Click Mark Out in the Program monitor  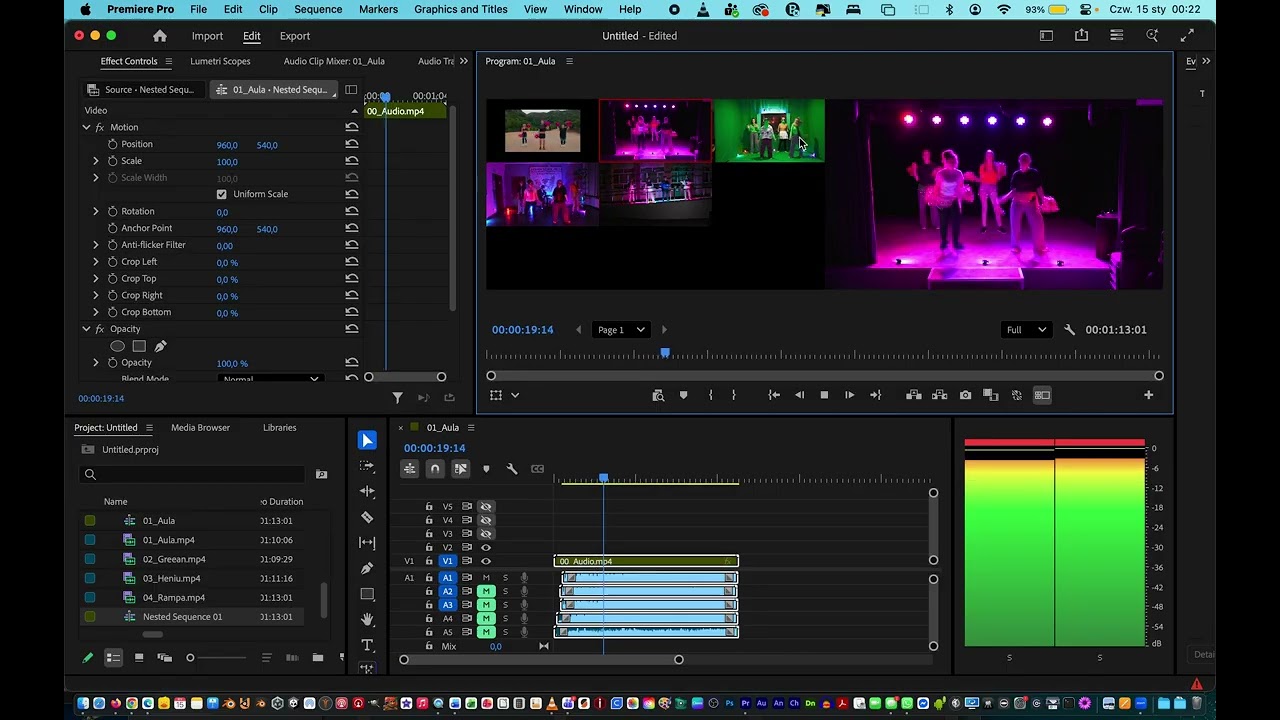point(734,395)
